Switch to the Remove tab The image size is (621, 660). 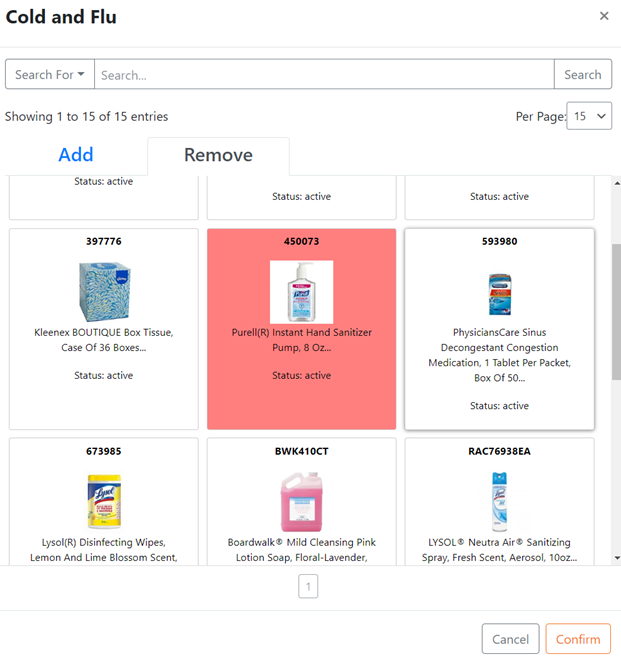pyautogui.click(x=218, y=155)
